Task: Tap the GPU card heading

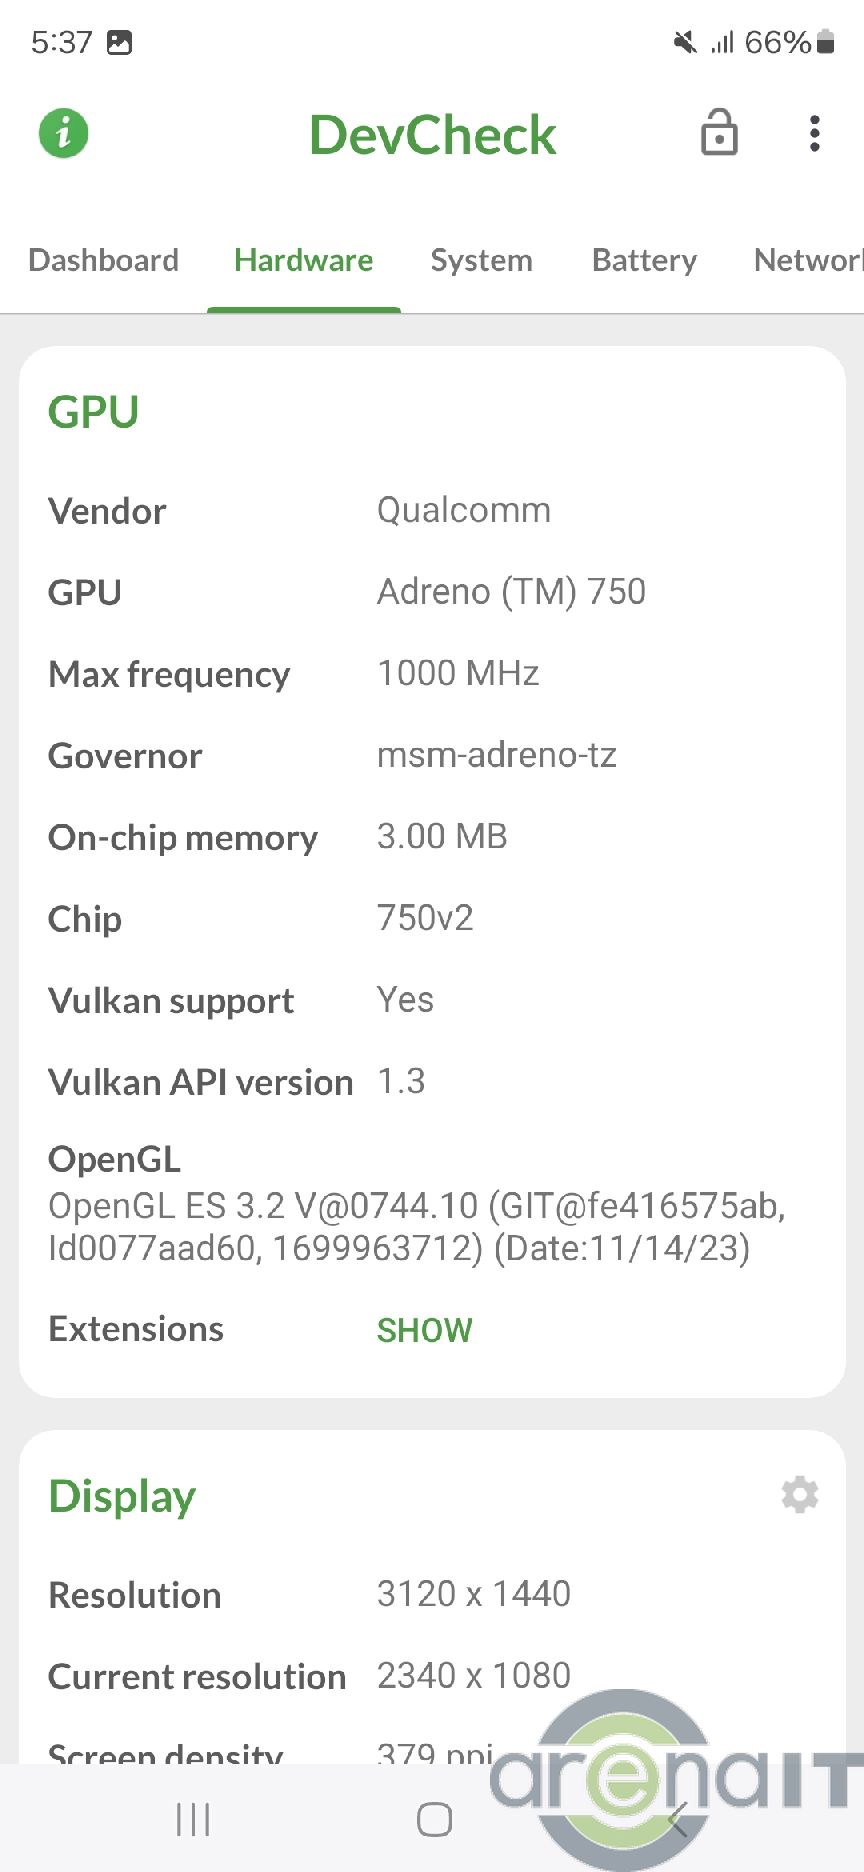Action: point(94,412)
